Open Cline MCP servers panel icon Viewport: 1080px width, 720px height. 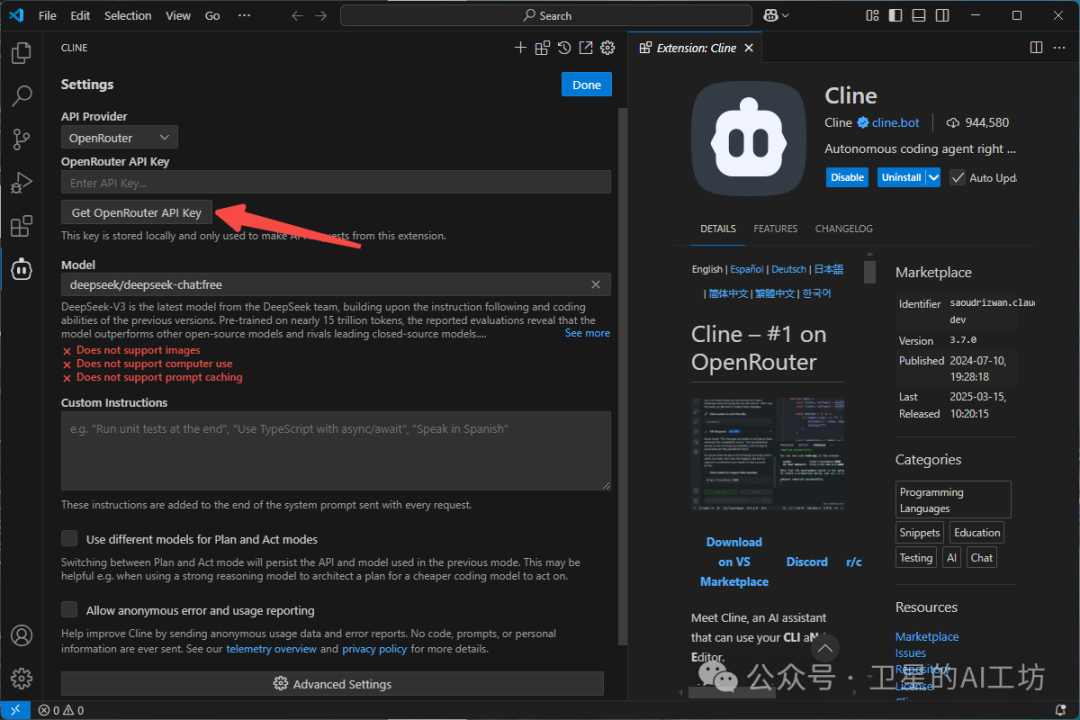click(x=542, y=47)
